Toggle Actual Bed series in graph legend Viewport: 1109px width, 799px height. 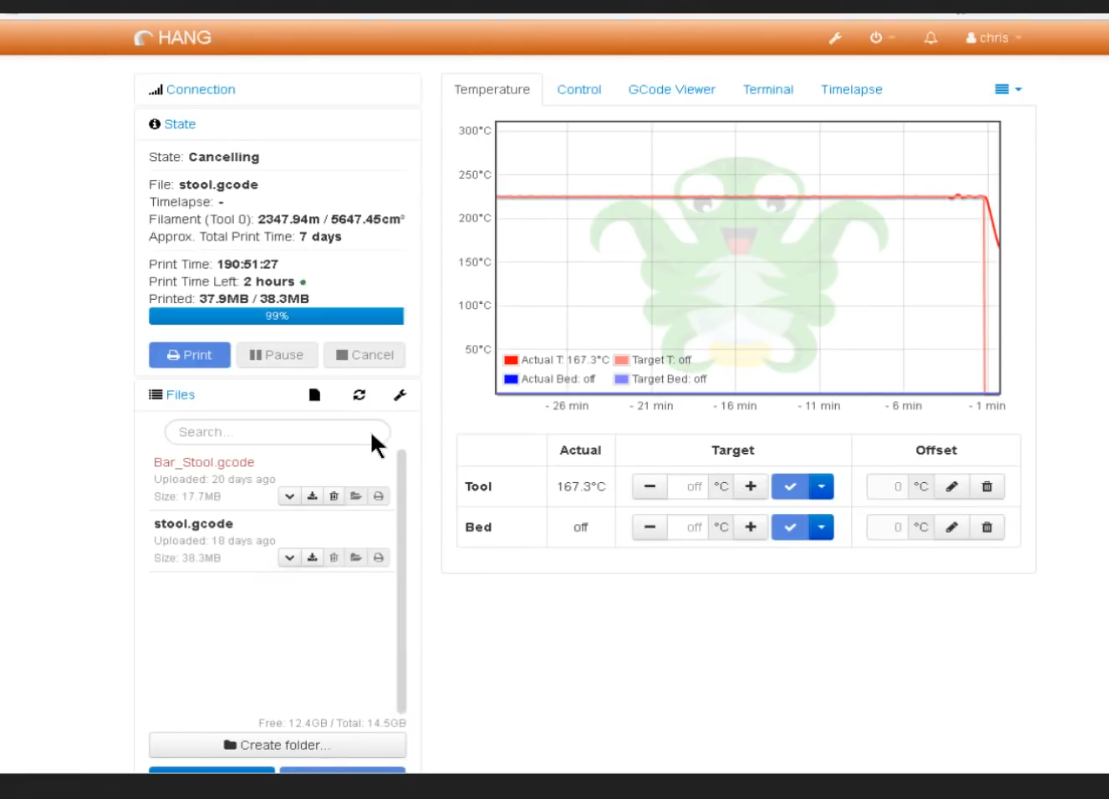[550, 379]
